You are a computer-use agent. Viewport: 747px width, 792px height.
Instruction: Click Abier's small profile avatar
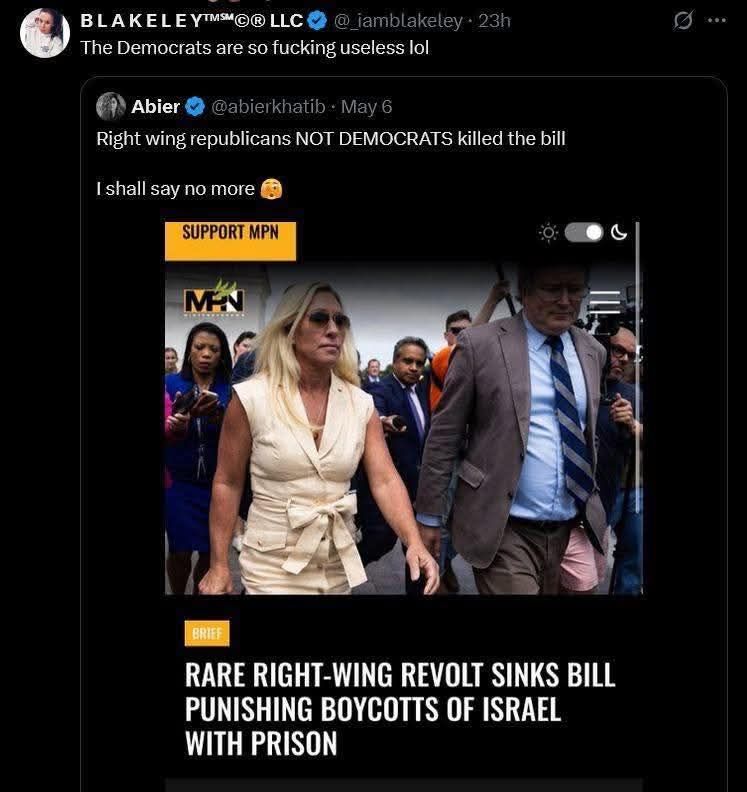pos(111,107)
